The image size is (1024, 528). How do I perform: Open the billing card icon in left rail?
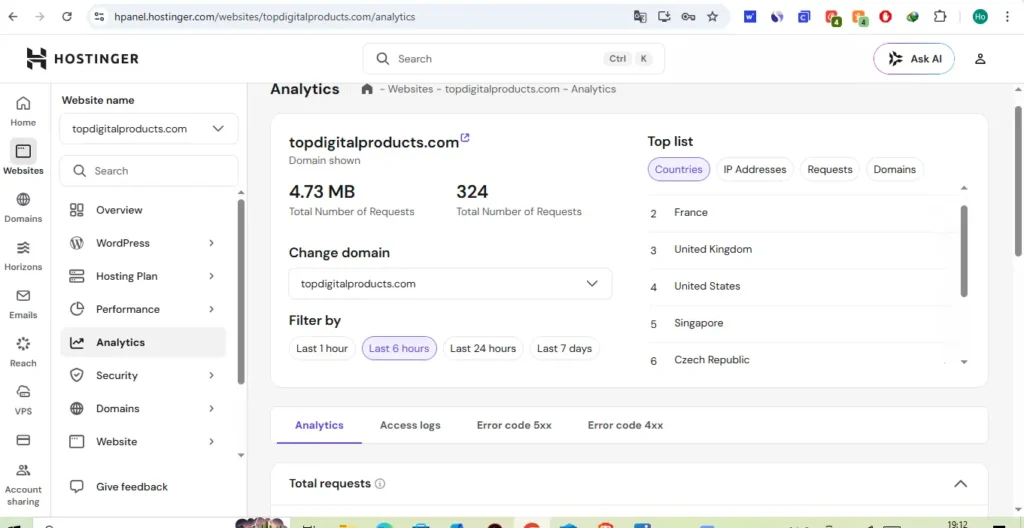(23, 440)
